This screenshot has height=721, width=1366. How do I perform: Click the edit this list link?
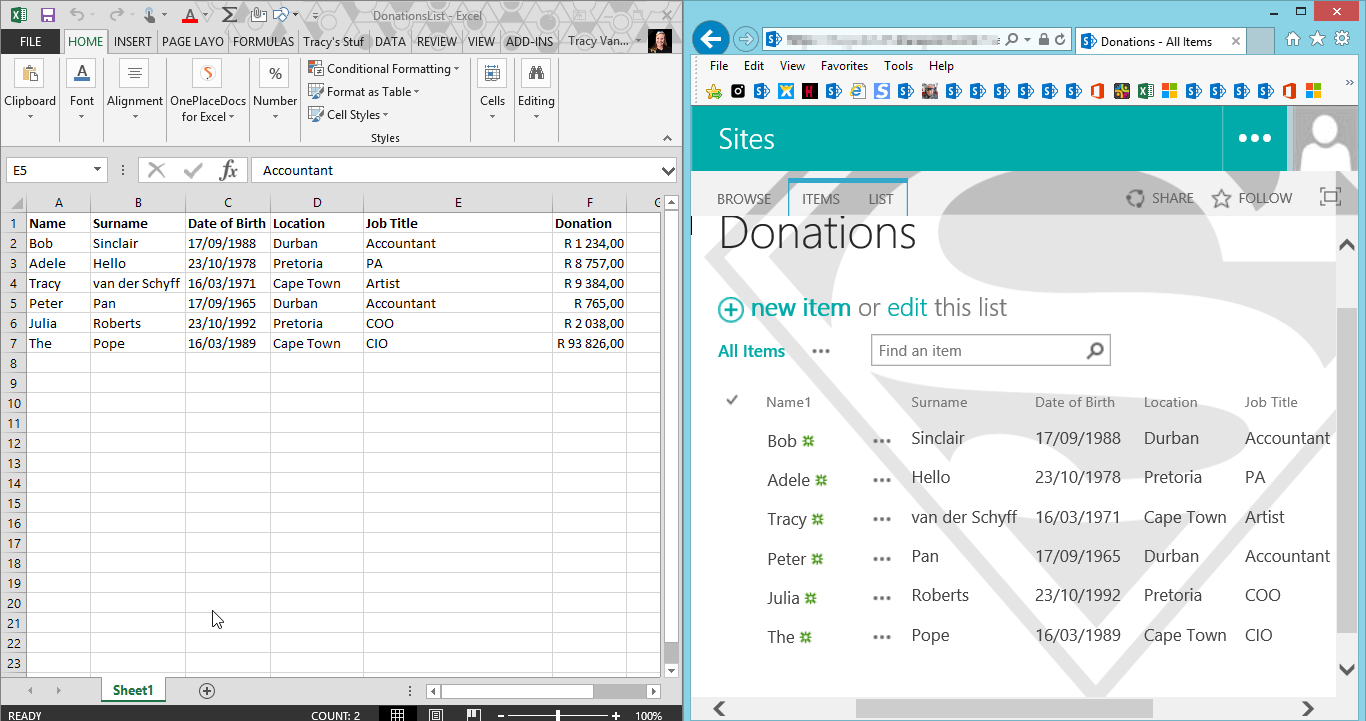(x=908, y=308)
